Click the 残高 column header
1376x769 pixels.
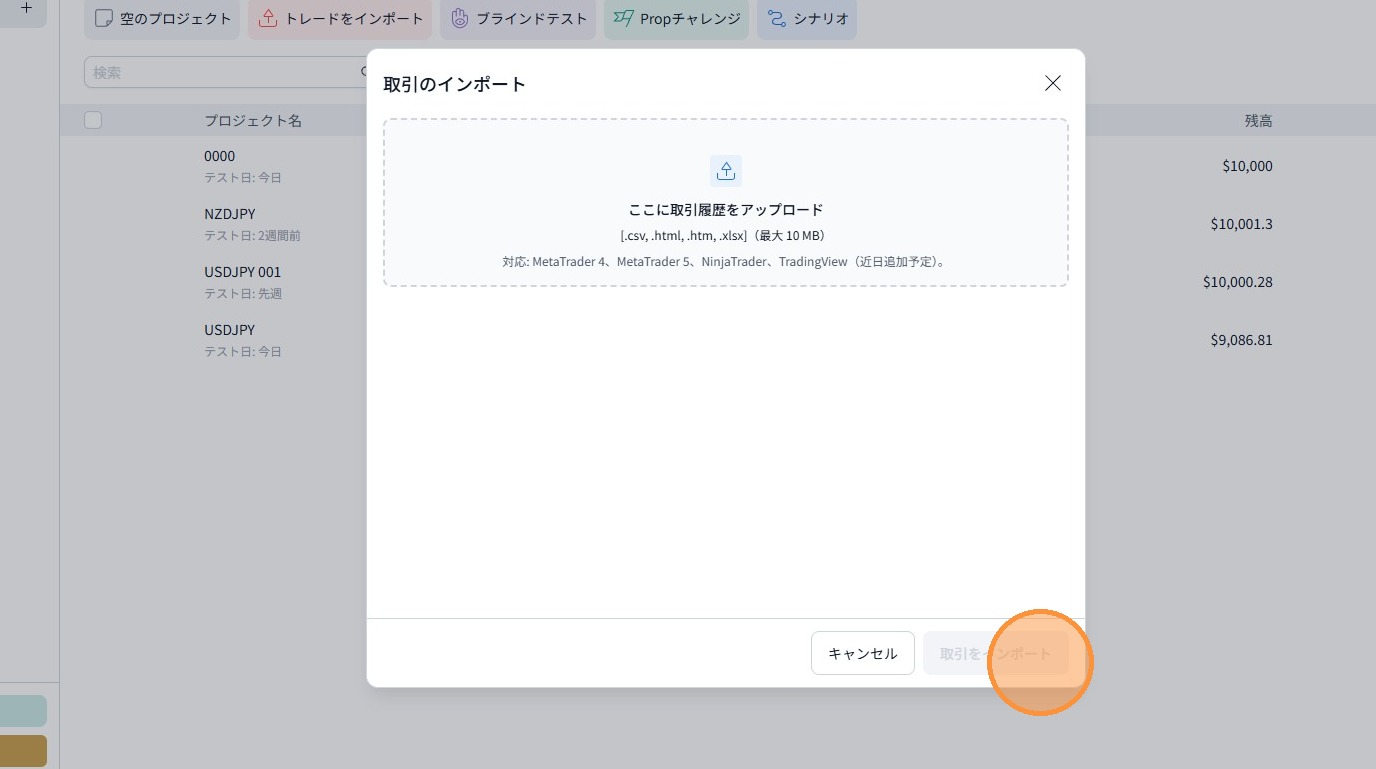(1258, 121)
